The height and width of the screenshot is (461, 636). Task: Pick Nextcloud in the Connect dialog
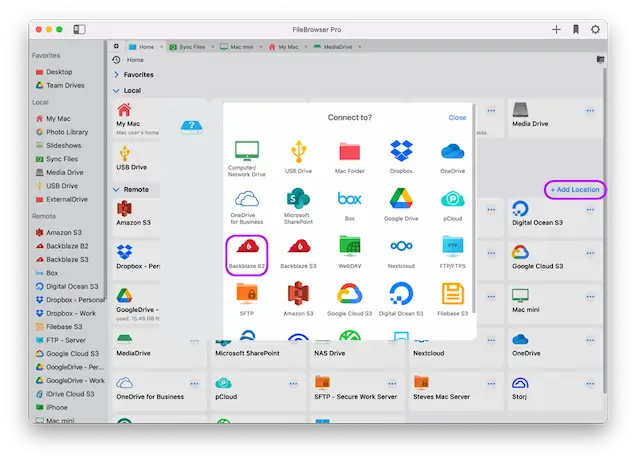(x=401, y=254)
